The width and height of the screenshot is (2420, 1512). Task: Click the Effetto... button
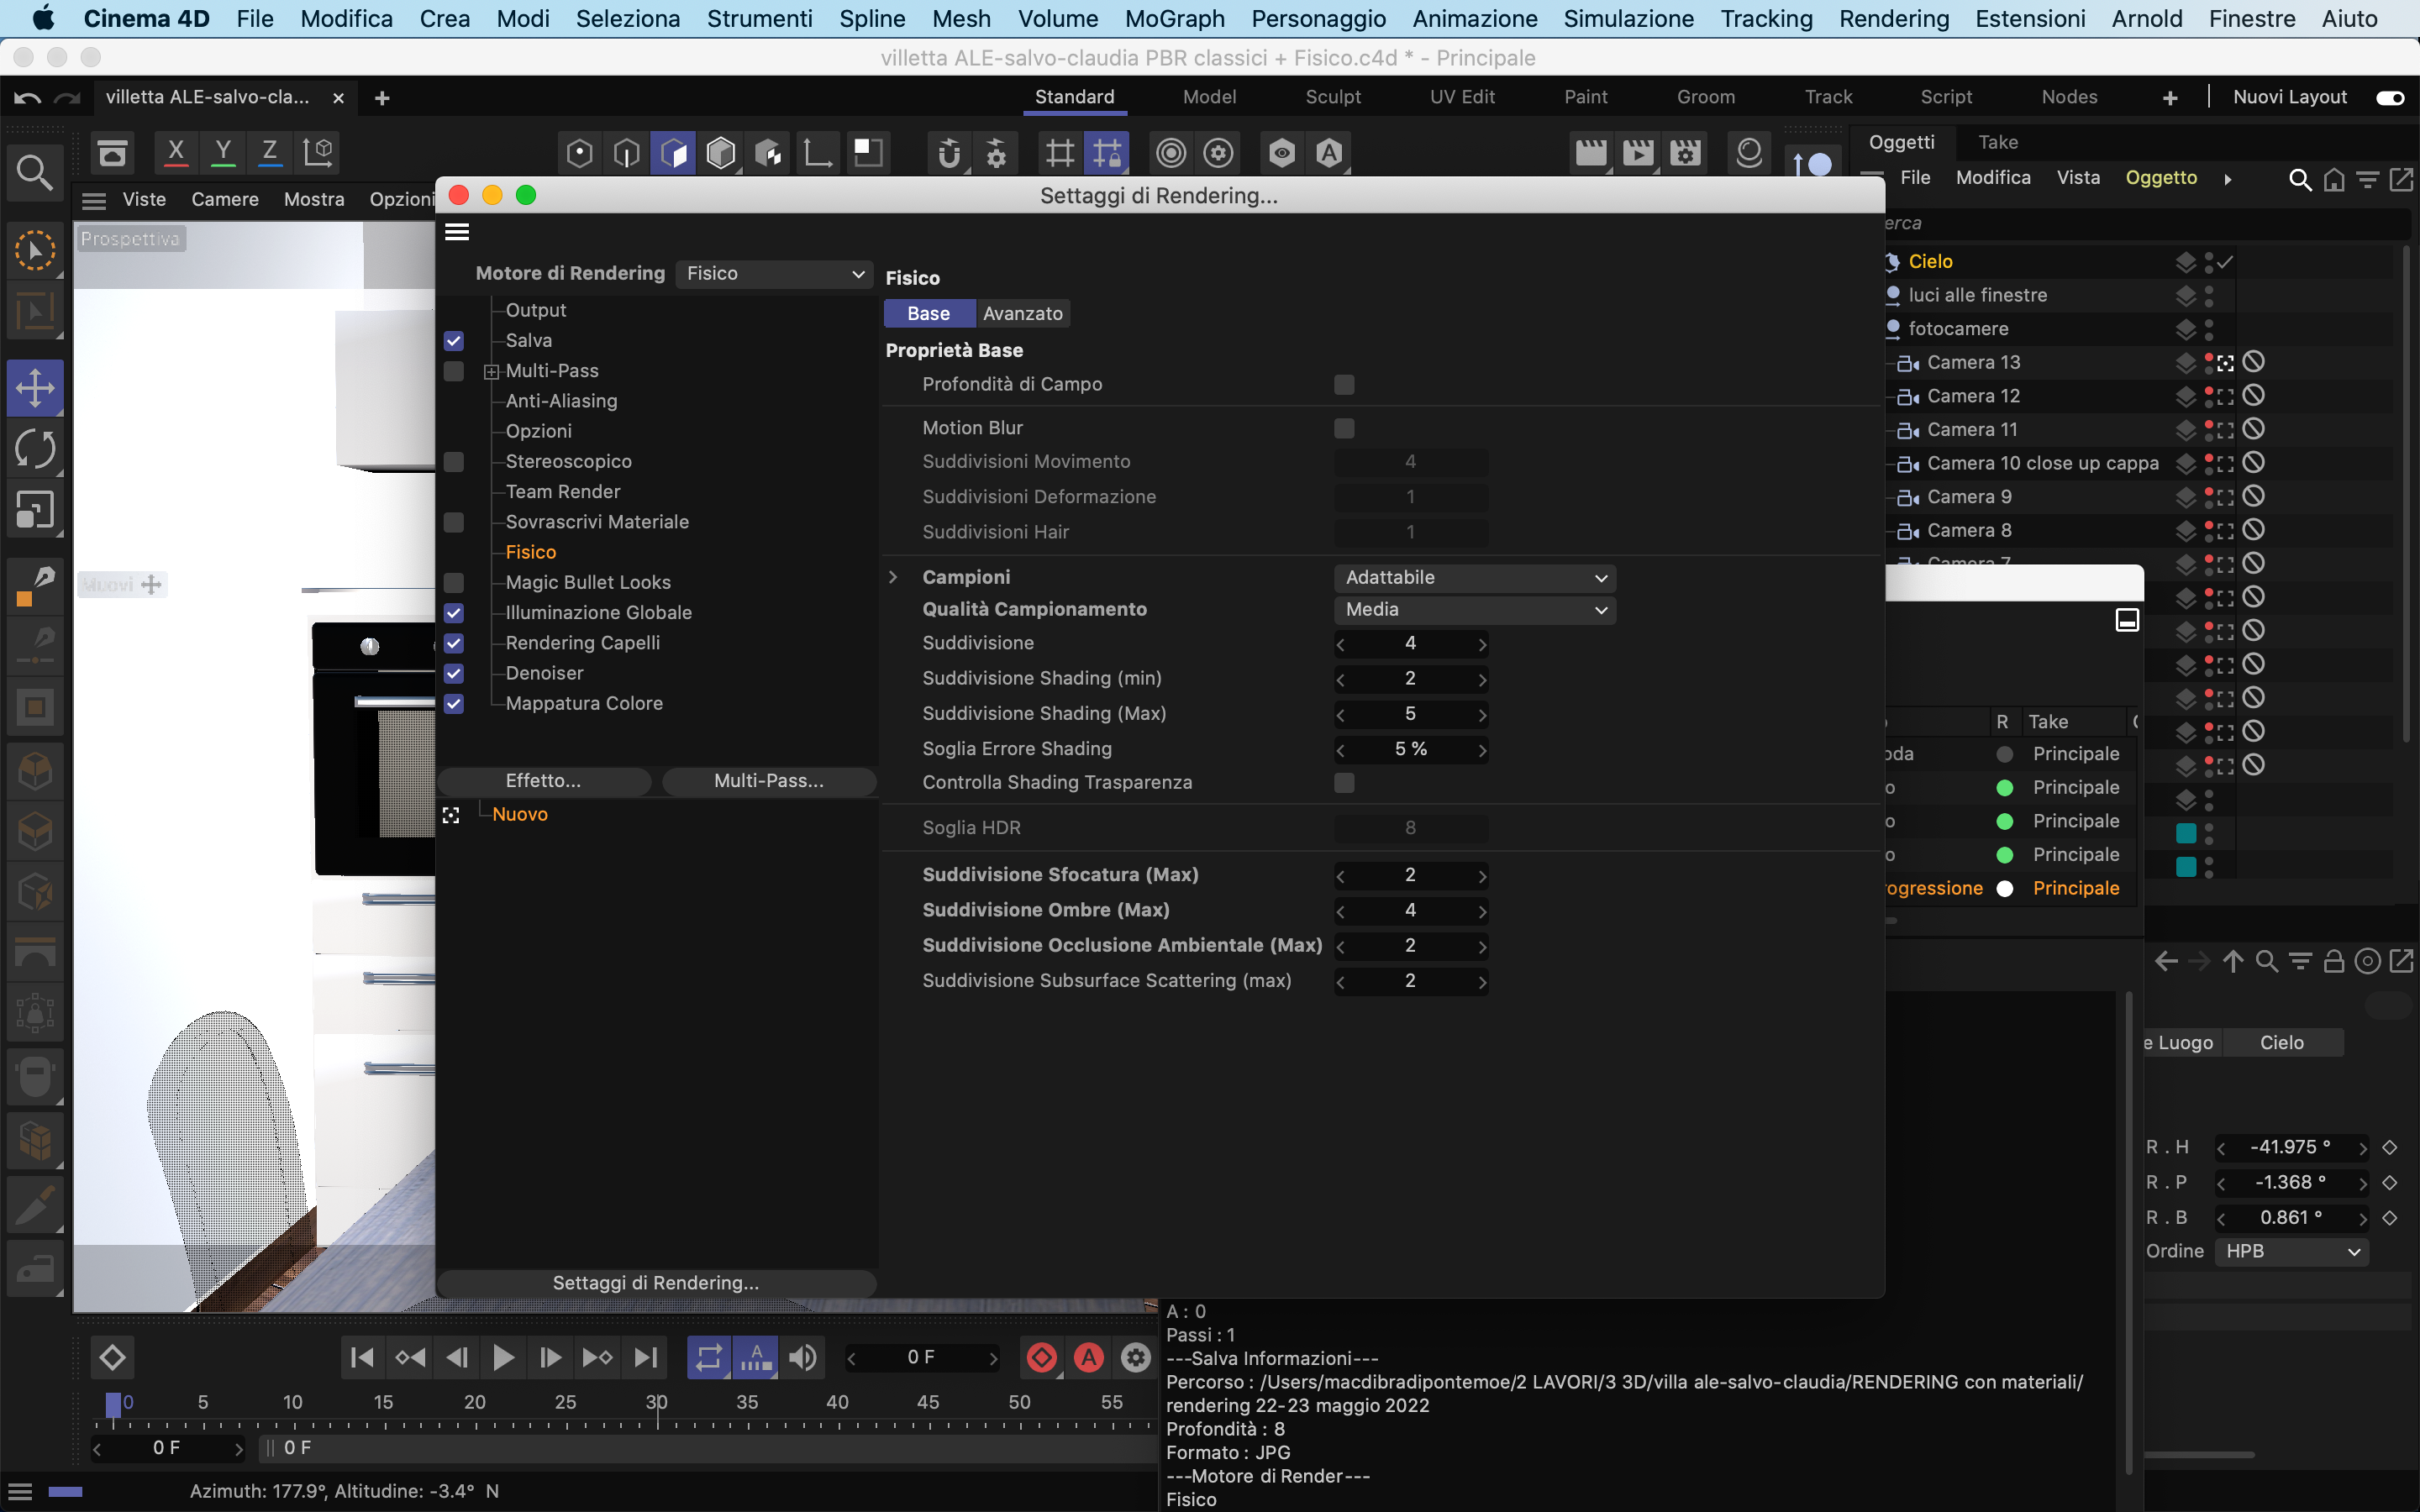(543, 781)
